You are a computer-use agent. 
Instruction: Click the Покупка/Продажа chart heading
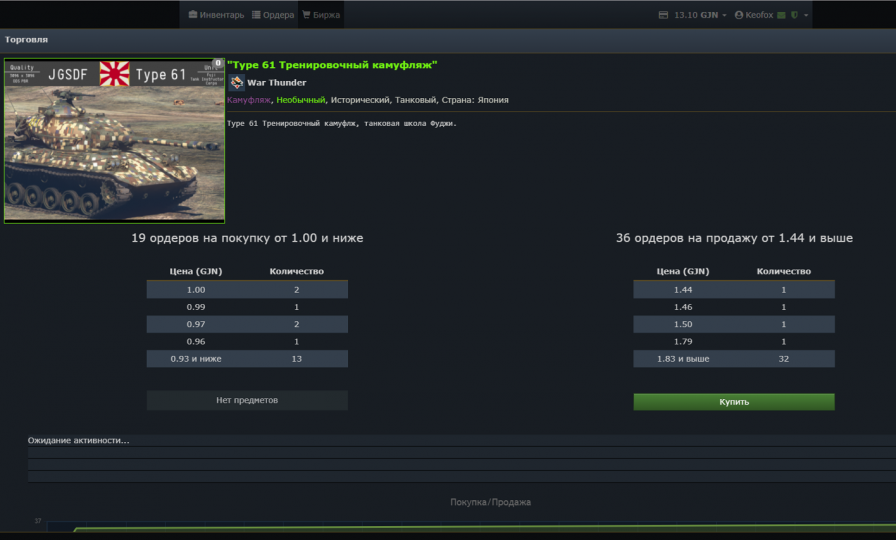tap(490, 502)
